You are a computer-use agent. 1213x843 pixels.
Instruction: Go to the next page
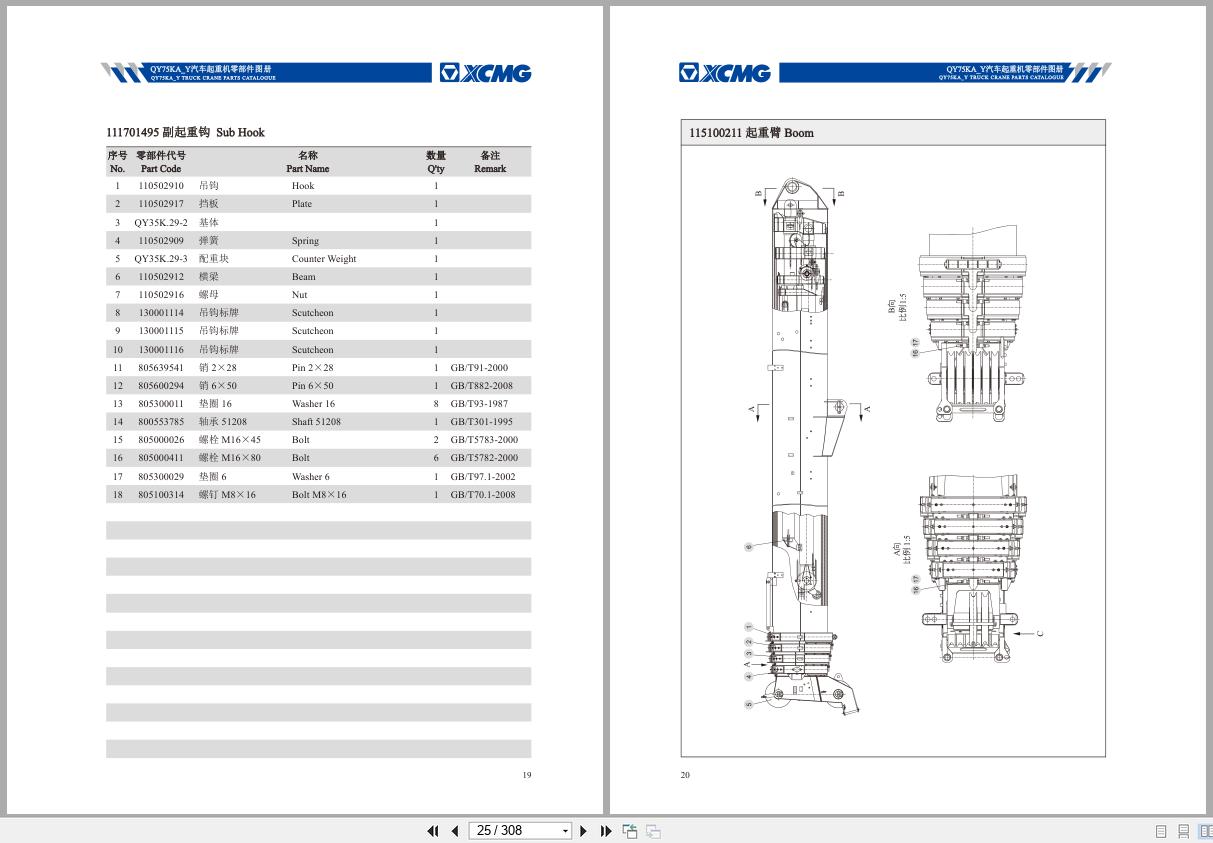click(584, 831)
